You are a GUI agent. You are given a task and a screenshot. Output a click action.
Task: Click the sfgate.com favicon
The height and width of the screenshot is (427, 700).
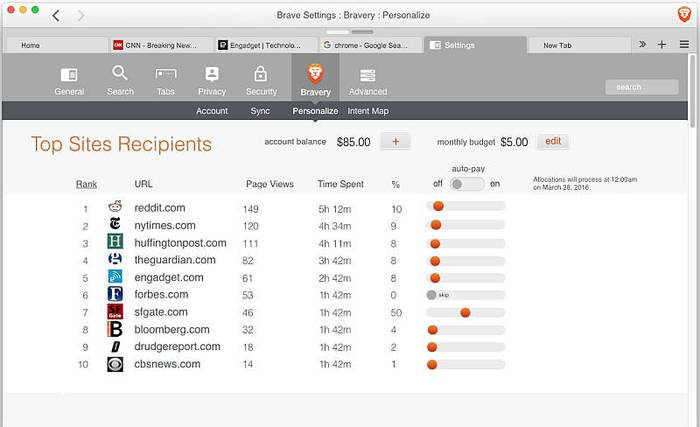115,311
